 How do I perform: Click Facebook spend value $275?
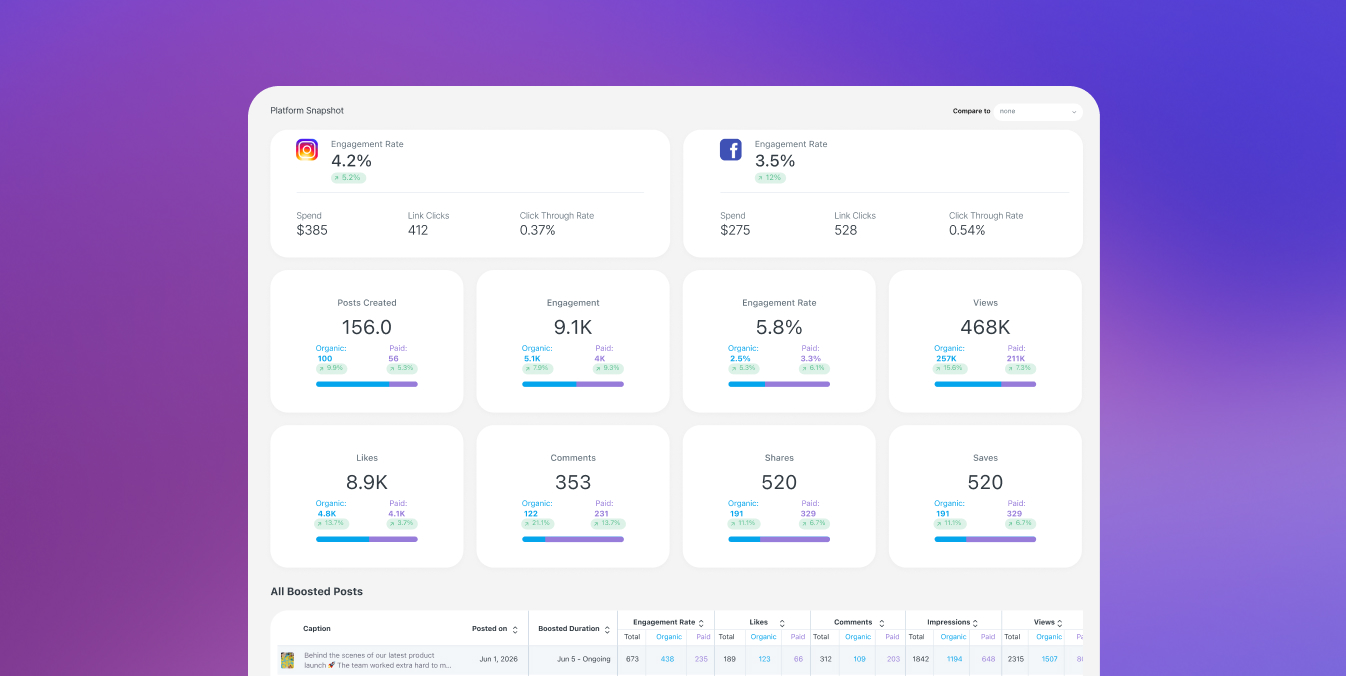click(736, 231)
